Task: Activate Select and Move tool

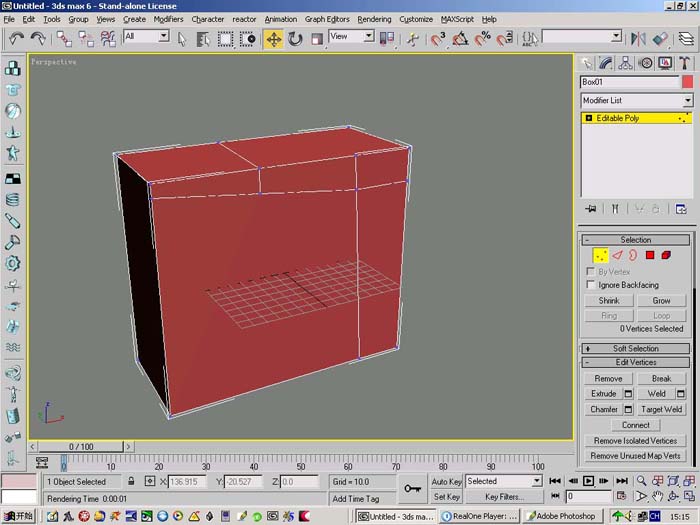Action: coord(274,39)
